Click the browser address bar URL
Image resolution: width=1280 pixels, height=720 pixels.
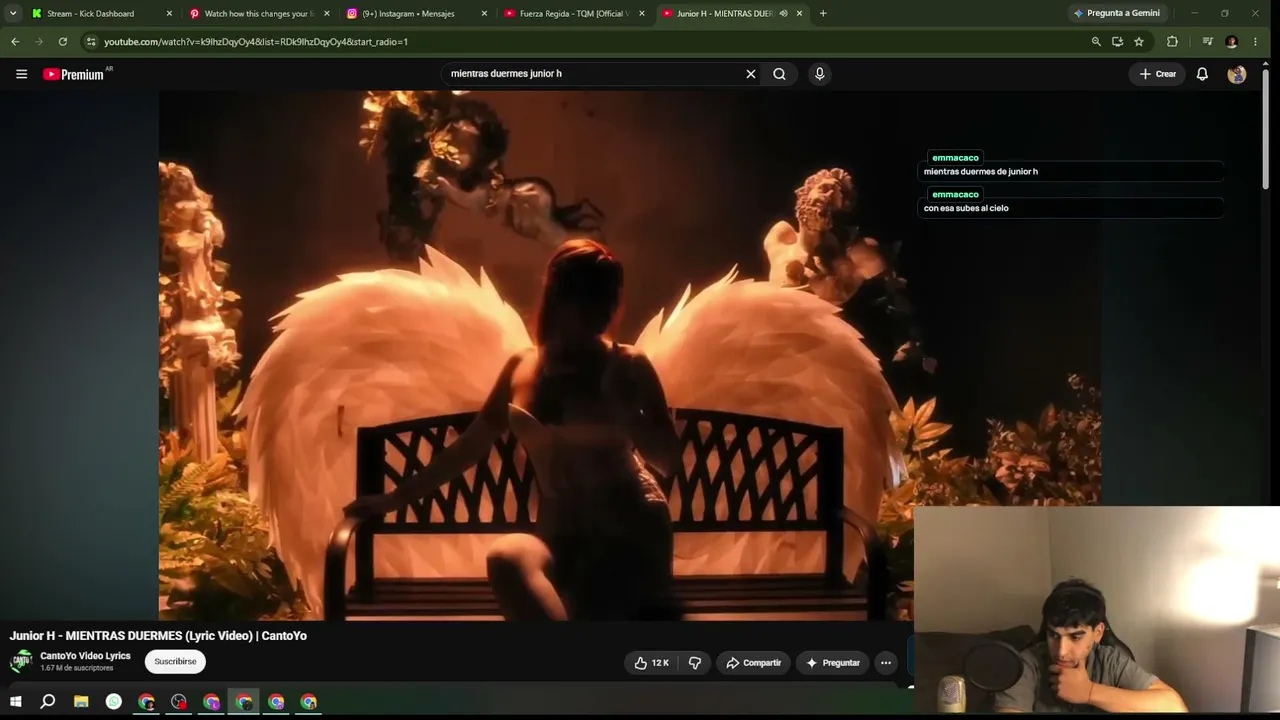click(256, 42)
